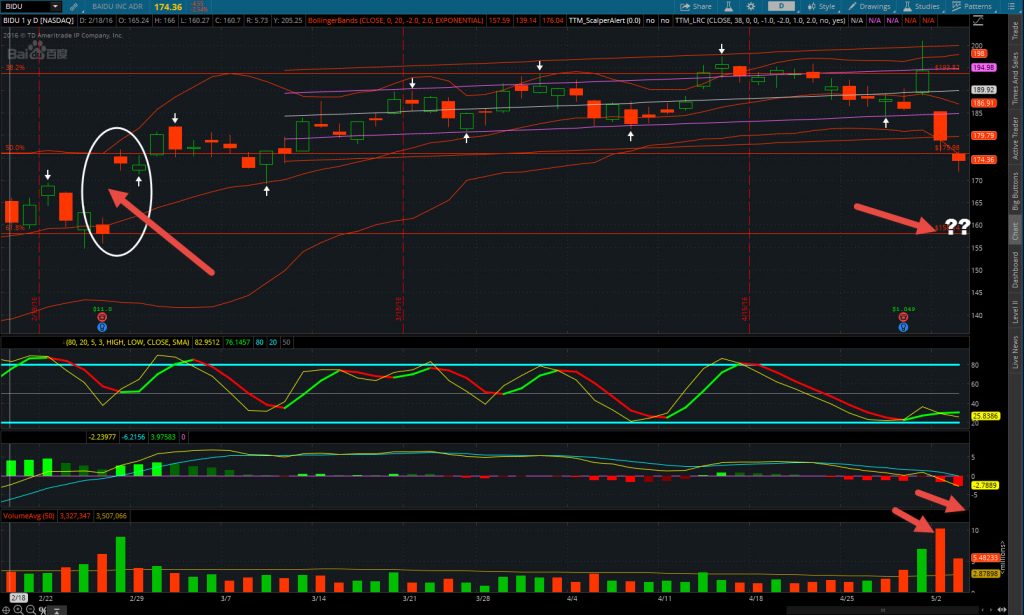Select the Big Buttons side tab
1024x615 pixels.
pyautogui.click(x=1016, y=191)
